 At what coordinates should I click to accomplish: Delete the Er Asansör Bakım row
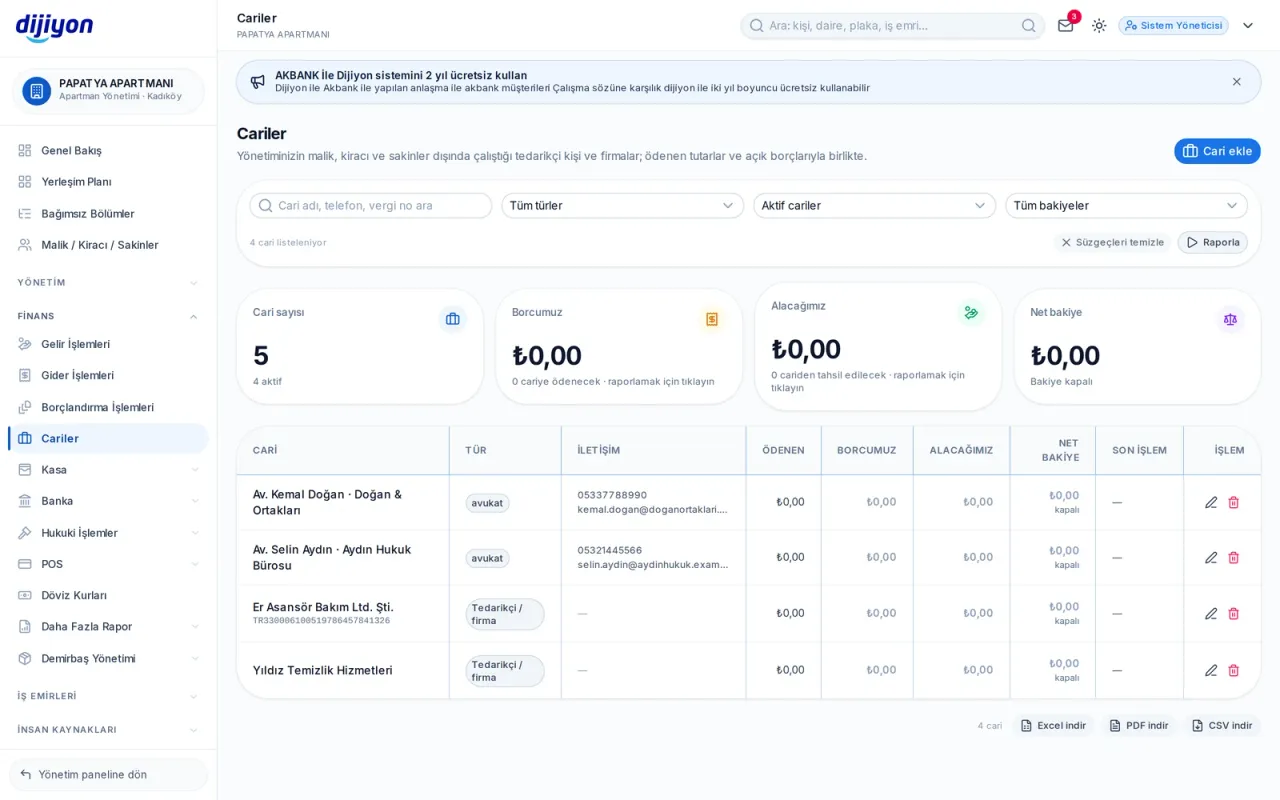[1234, 613]
